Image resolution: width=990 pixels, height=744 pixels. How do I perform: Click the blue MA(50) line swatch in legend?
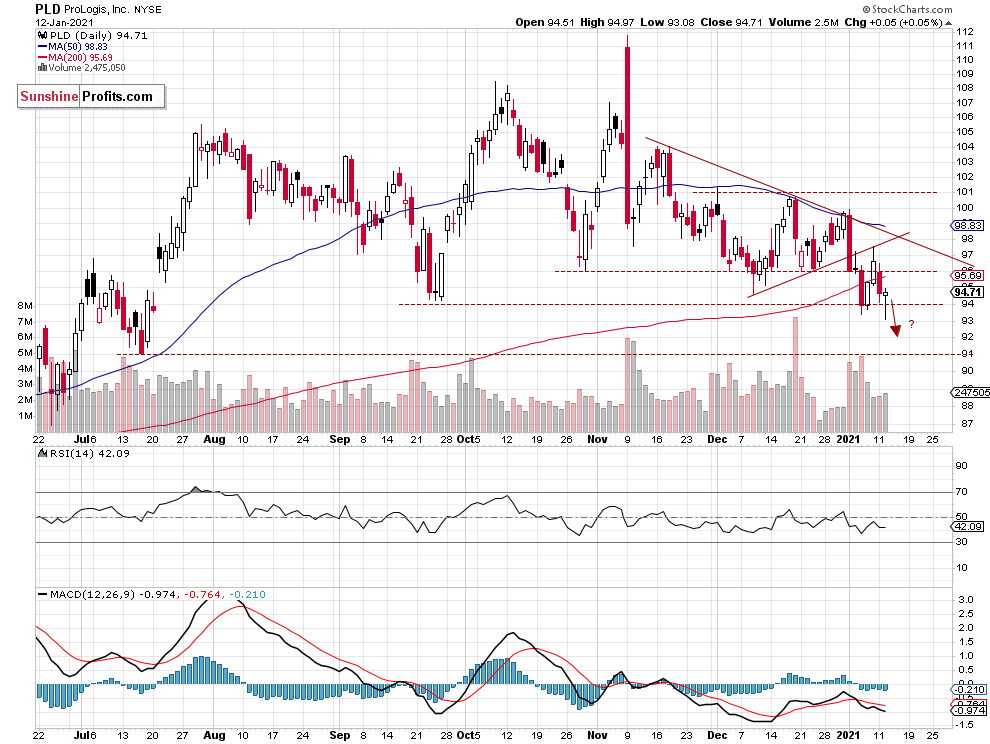(43, 47)
